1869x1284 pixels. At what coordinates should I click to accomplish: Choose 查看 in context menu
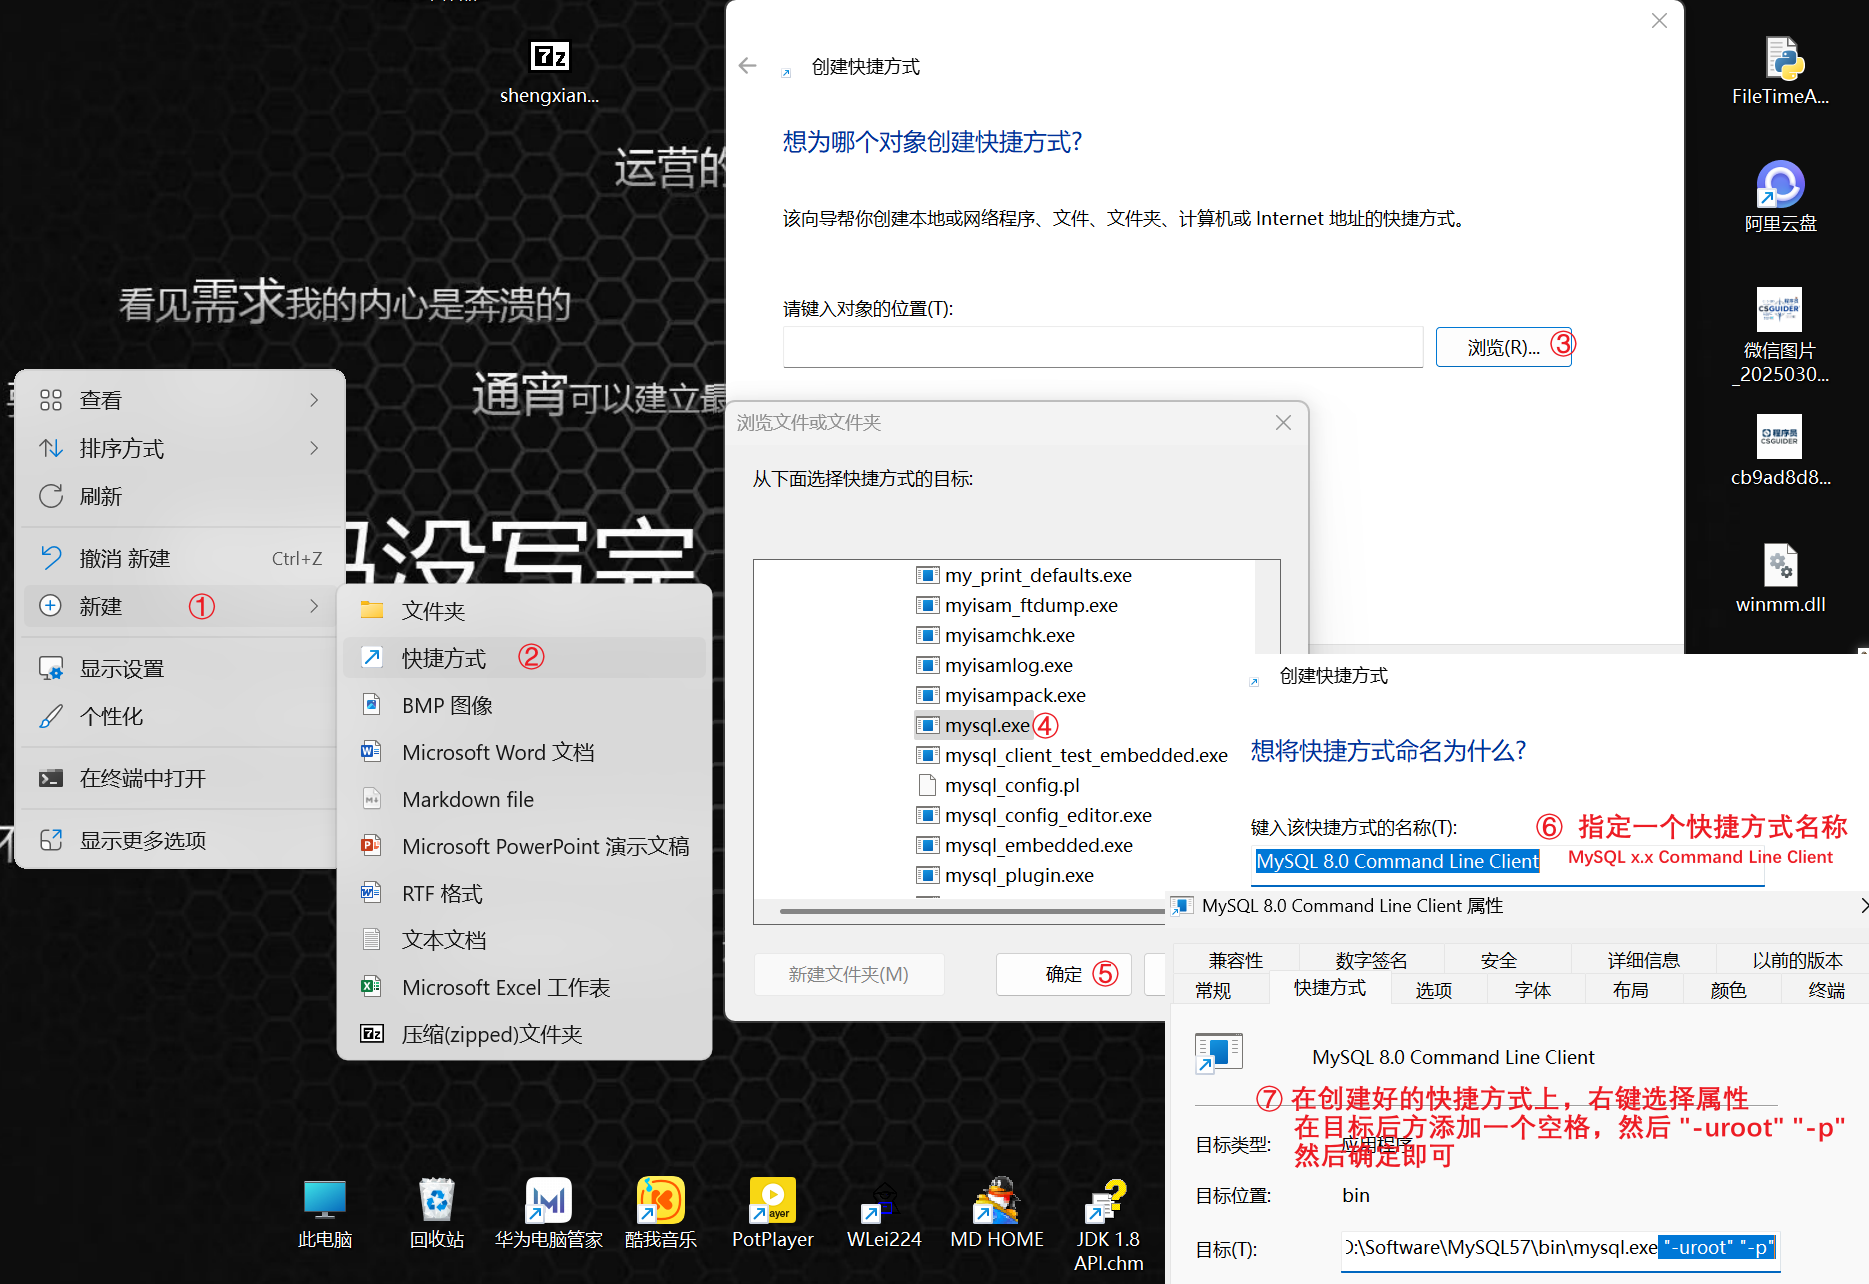click(x=181, y=400)
